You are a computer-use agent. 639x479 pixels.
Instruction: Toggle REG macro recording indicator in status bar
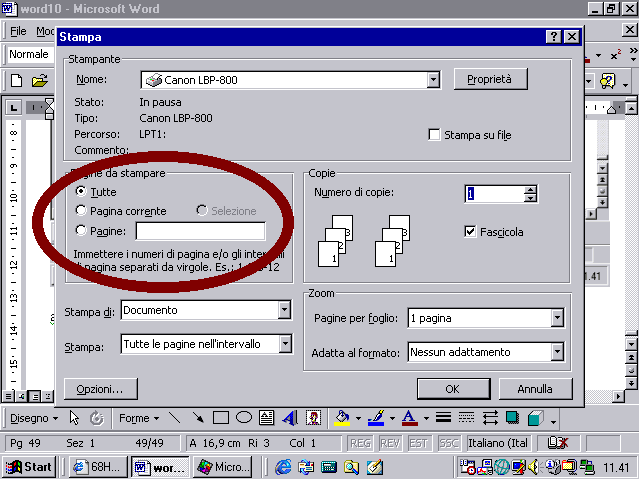click(360, 443)
